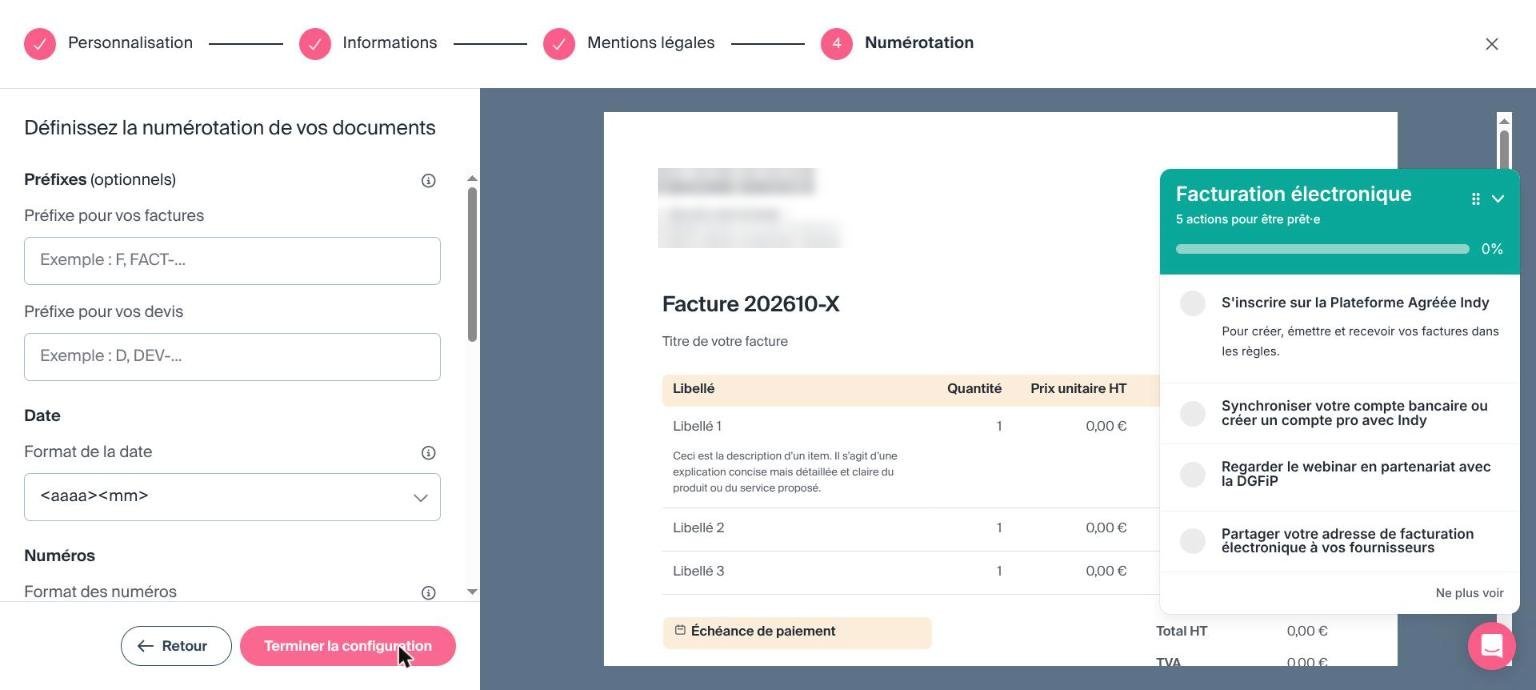Click the step 4 number circle
Viewport: 1536px width, 690px height.
click(x=836, y=44)
